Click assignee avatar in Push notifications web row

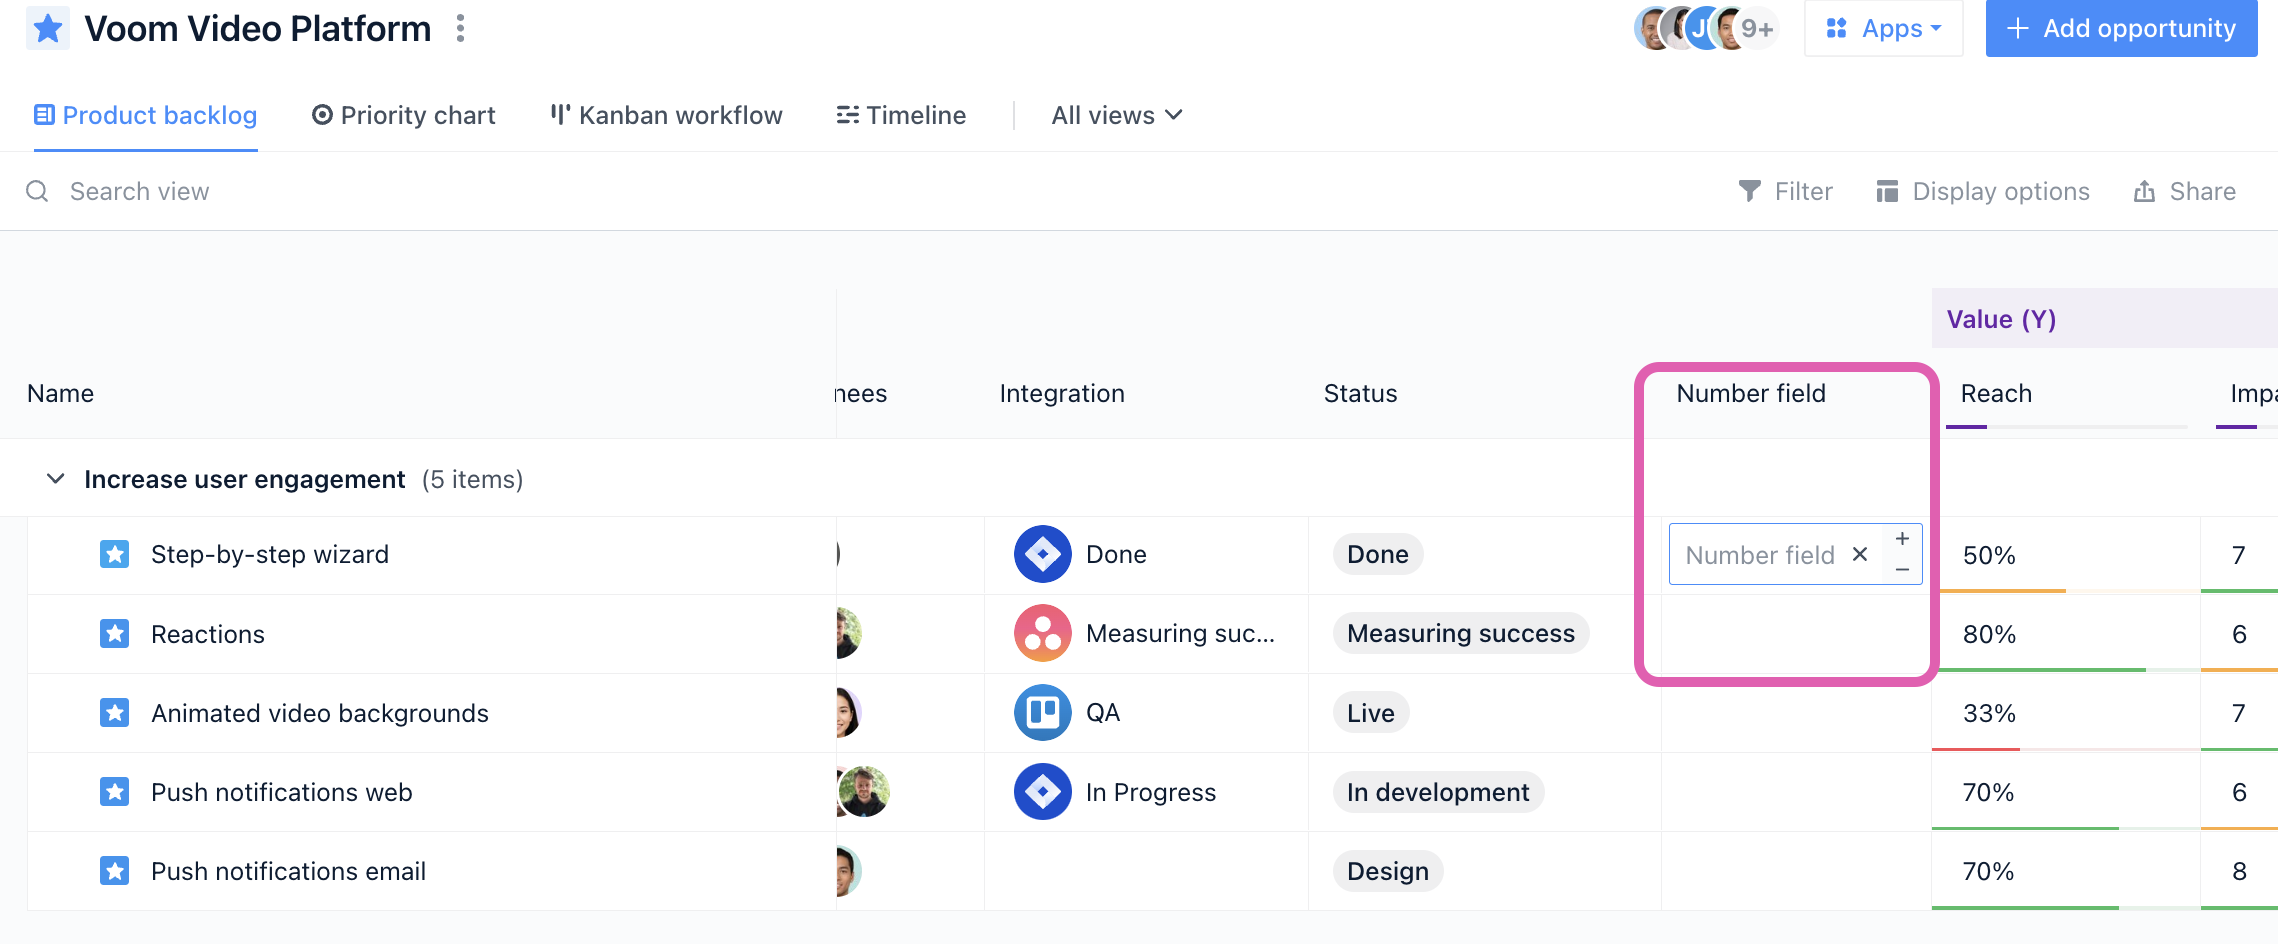pos(863,792)
